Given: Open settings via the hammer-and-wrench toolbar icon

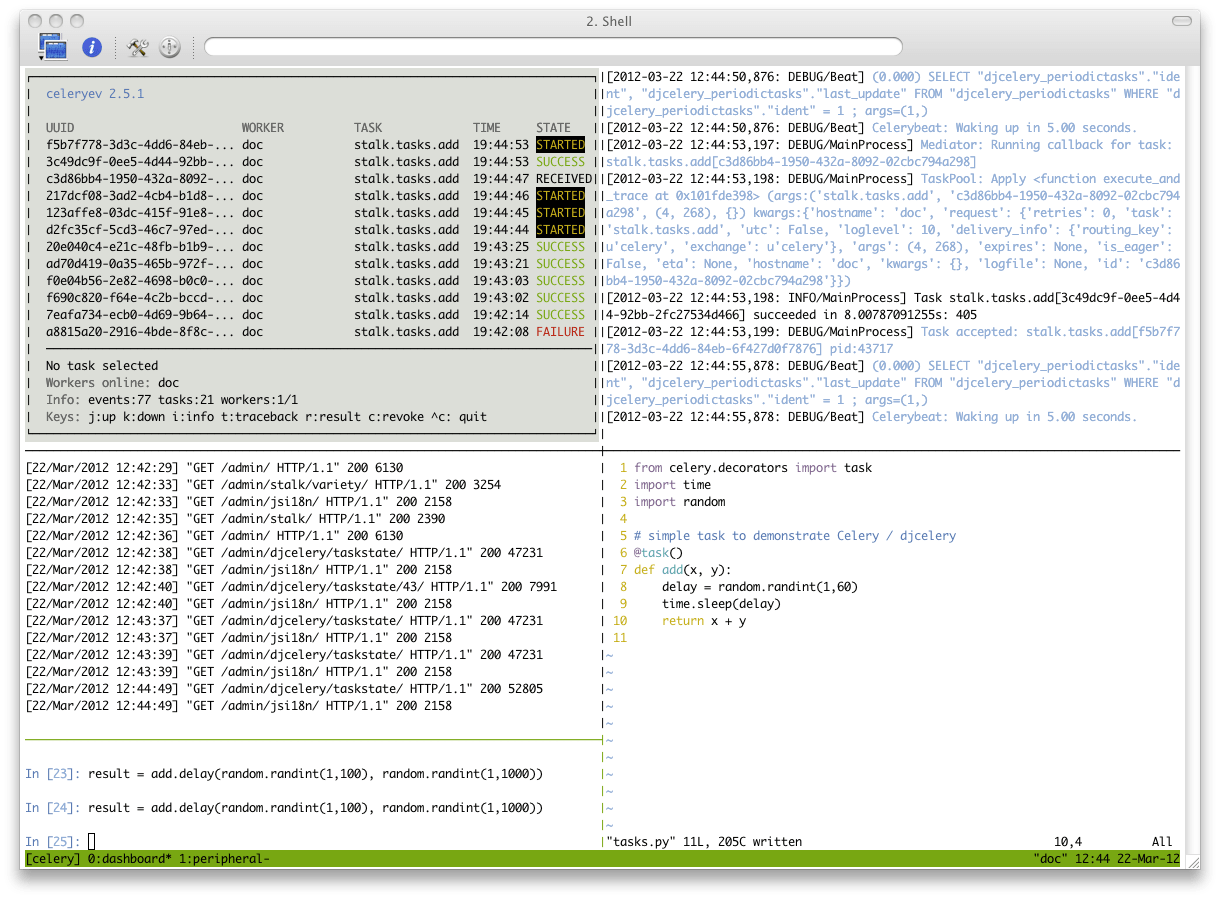Looking at the screenshot, I should tap(138, 46).
